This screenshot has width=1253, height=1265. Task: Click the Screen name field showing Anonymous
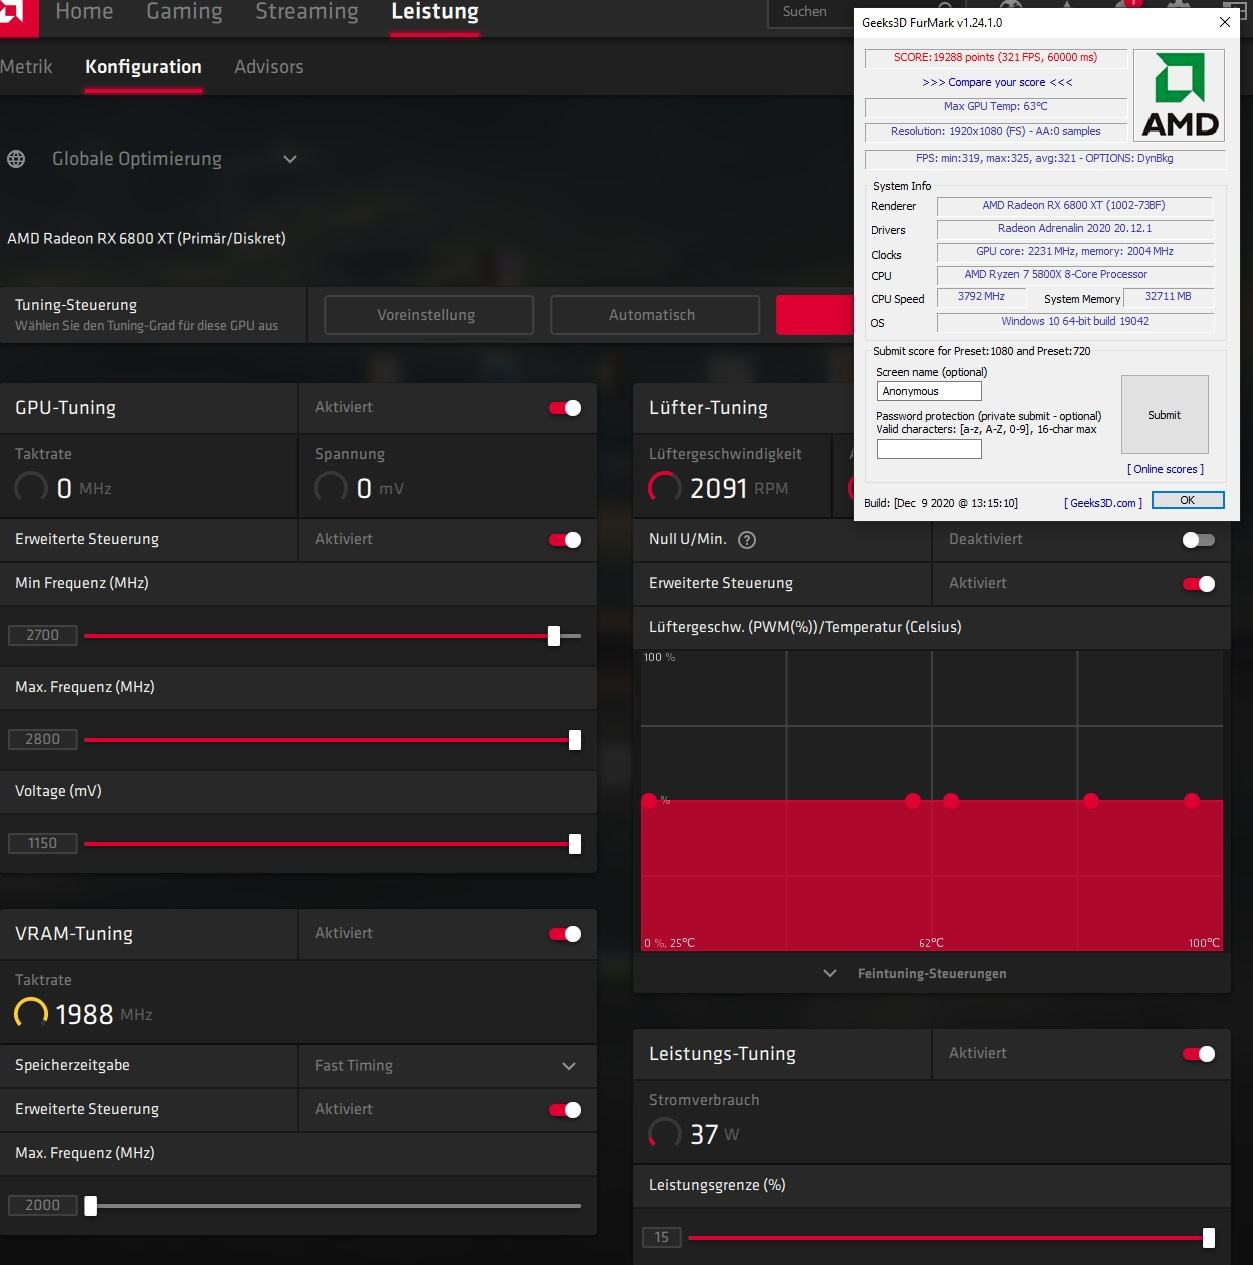click(x=929, y=391)
